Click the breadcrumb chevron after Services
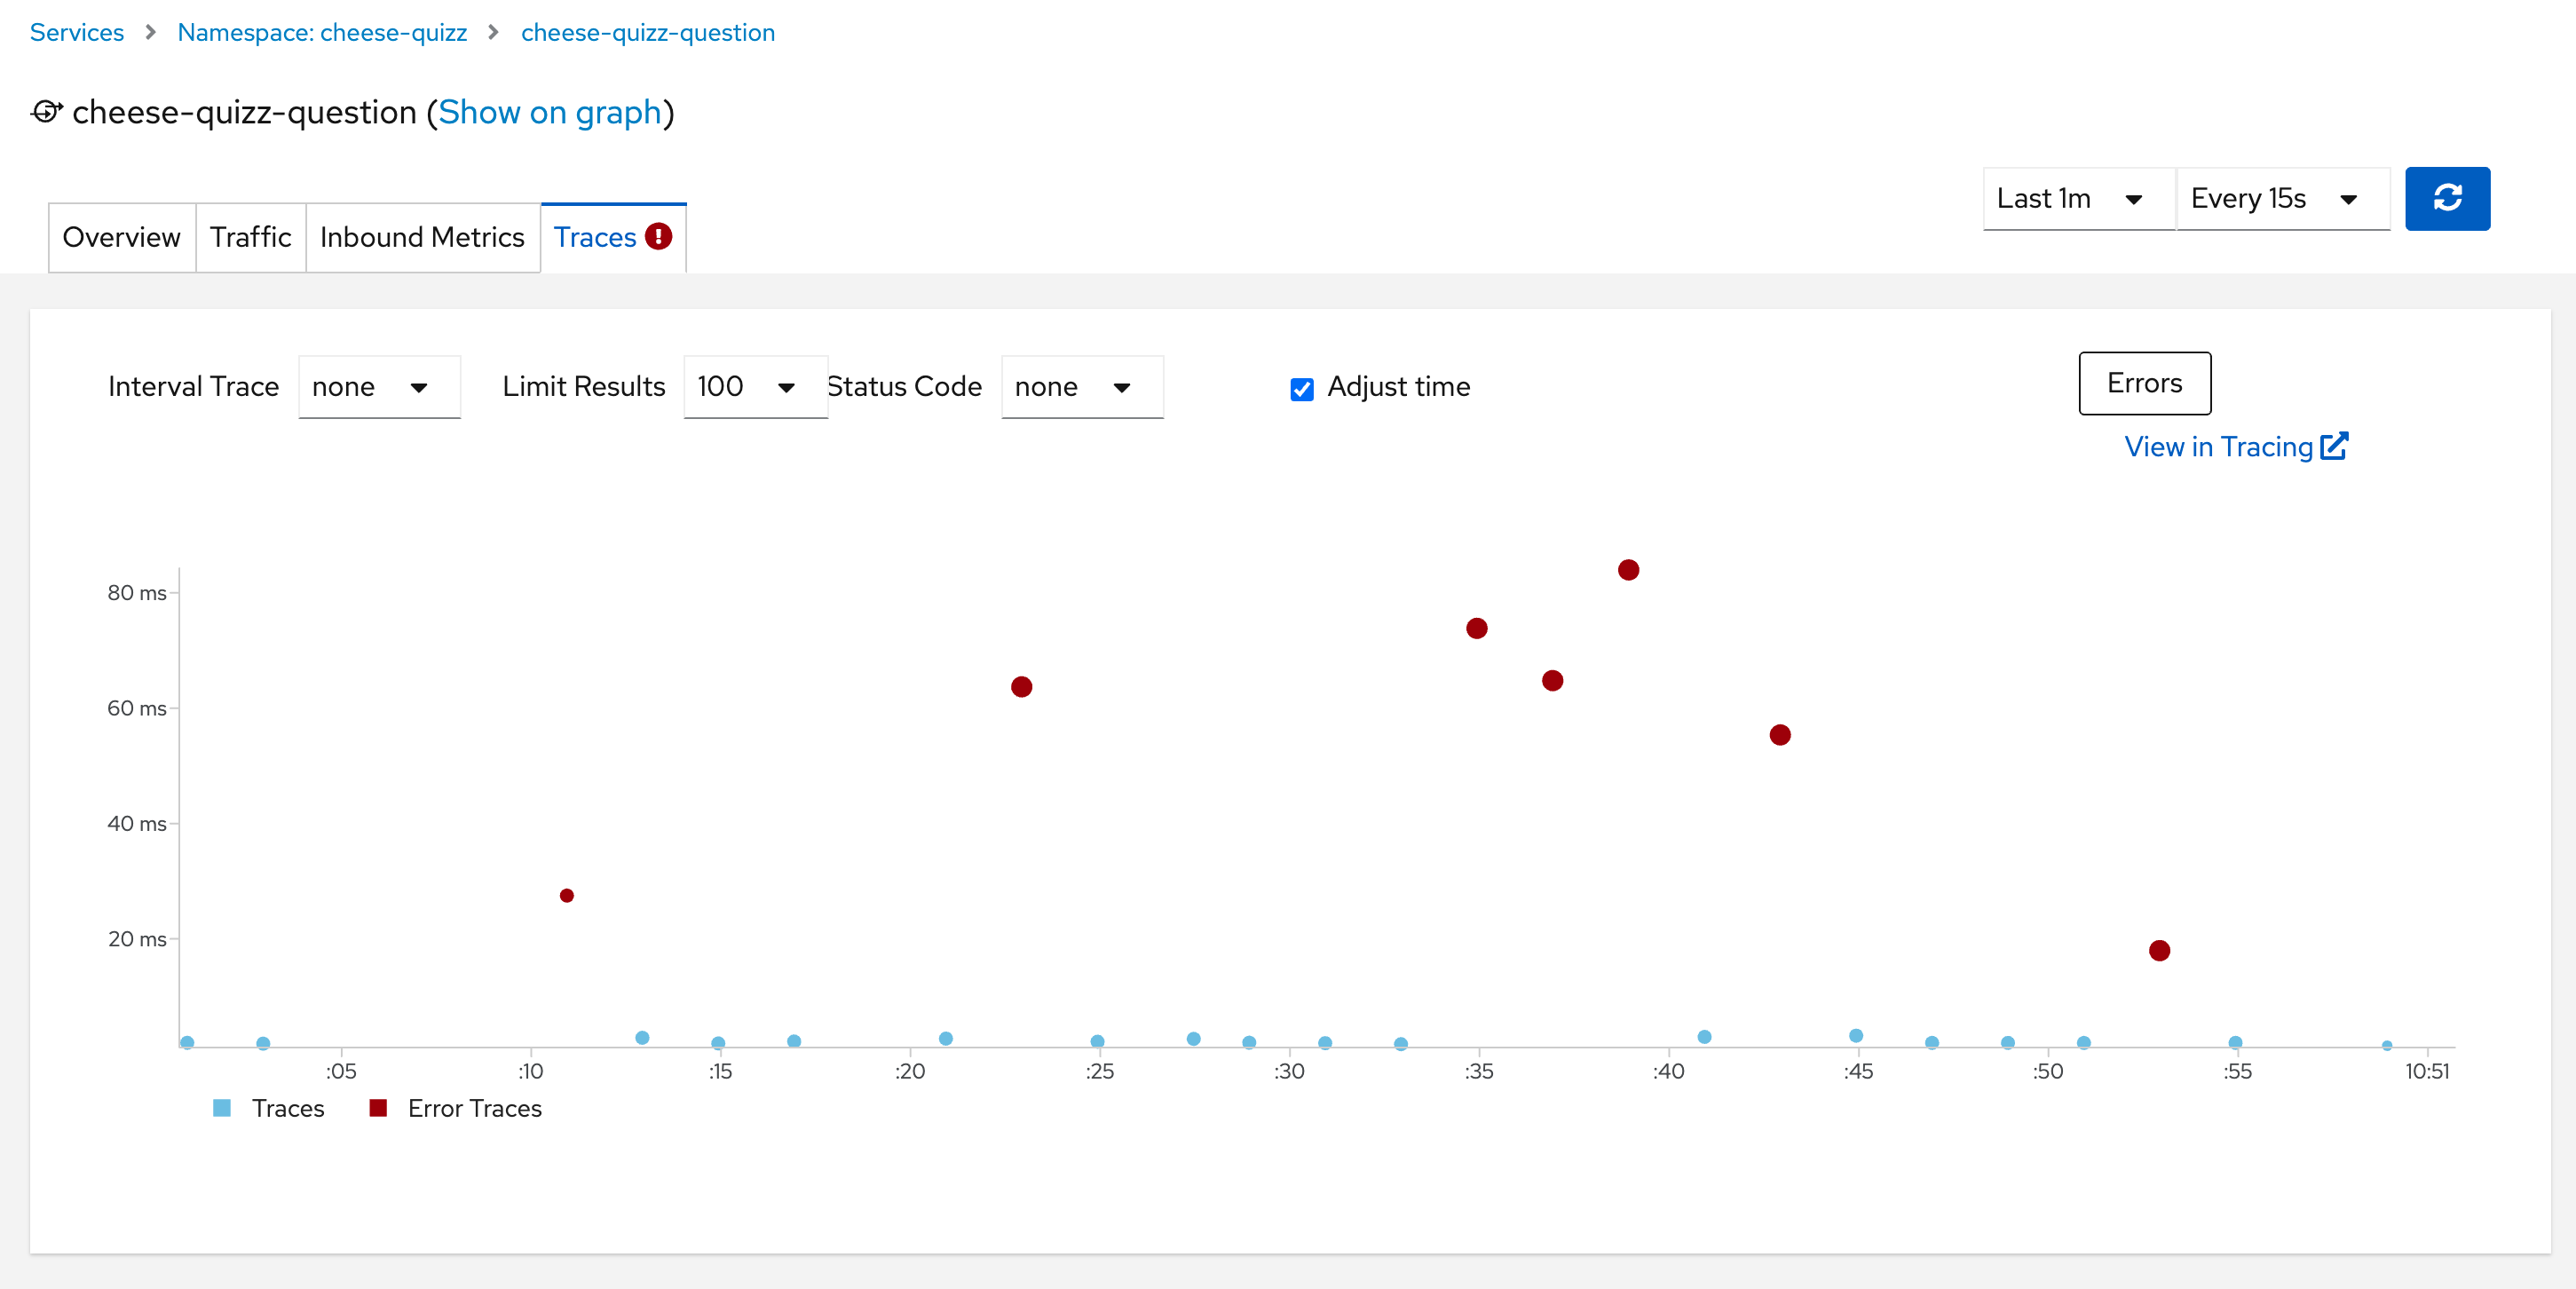The height and width of the screenshot is (1289, 2576). 151,33
